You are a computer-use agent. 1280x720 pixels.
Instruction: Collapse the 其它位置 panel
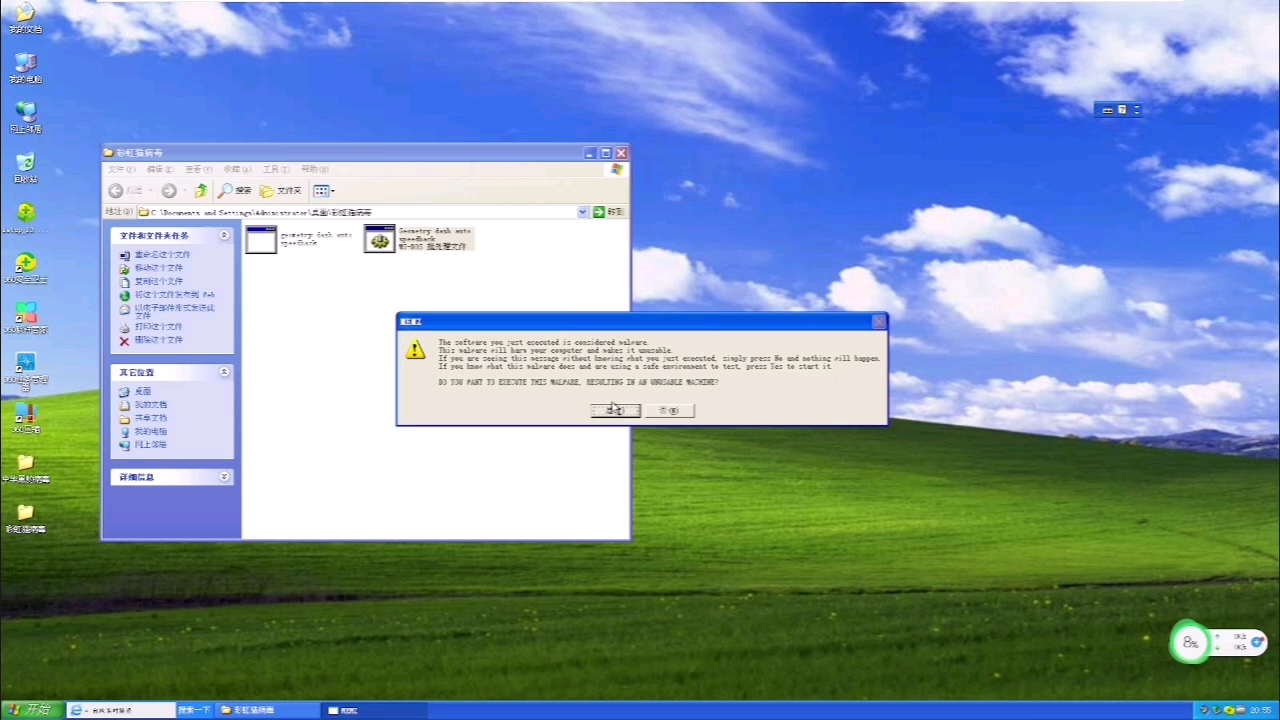[224, 372]
